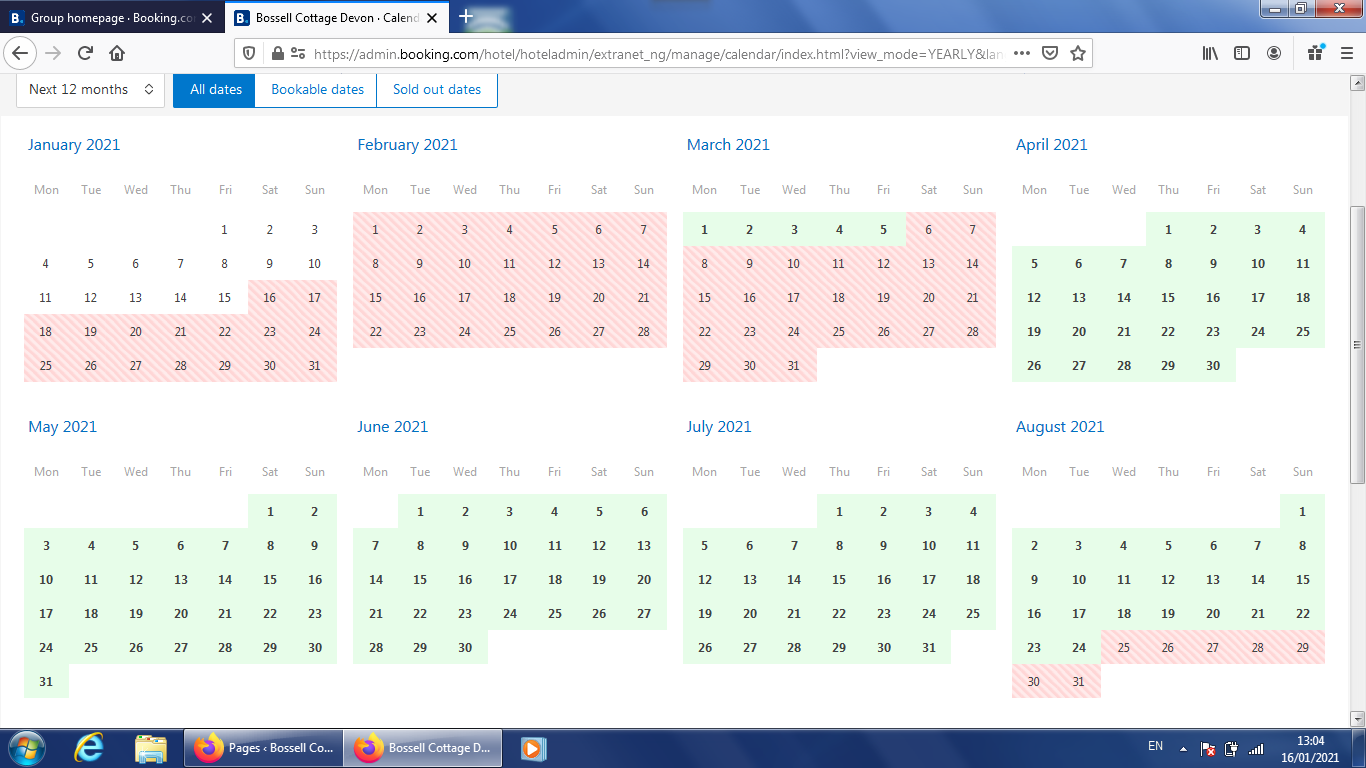Open page actions ellipsis in address bar
This screenshot has height=768, width=1366.
(1021, 53)
